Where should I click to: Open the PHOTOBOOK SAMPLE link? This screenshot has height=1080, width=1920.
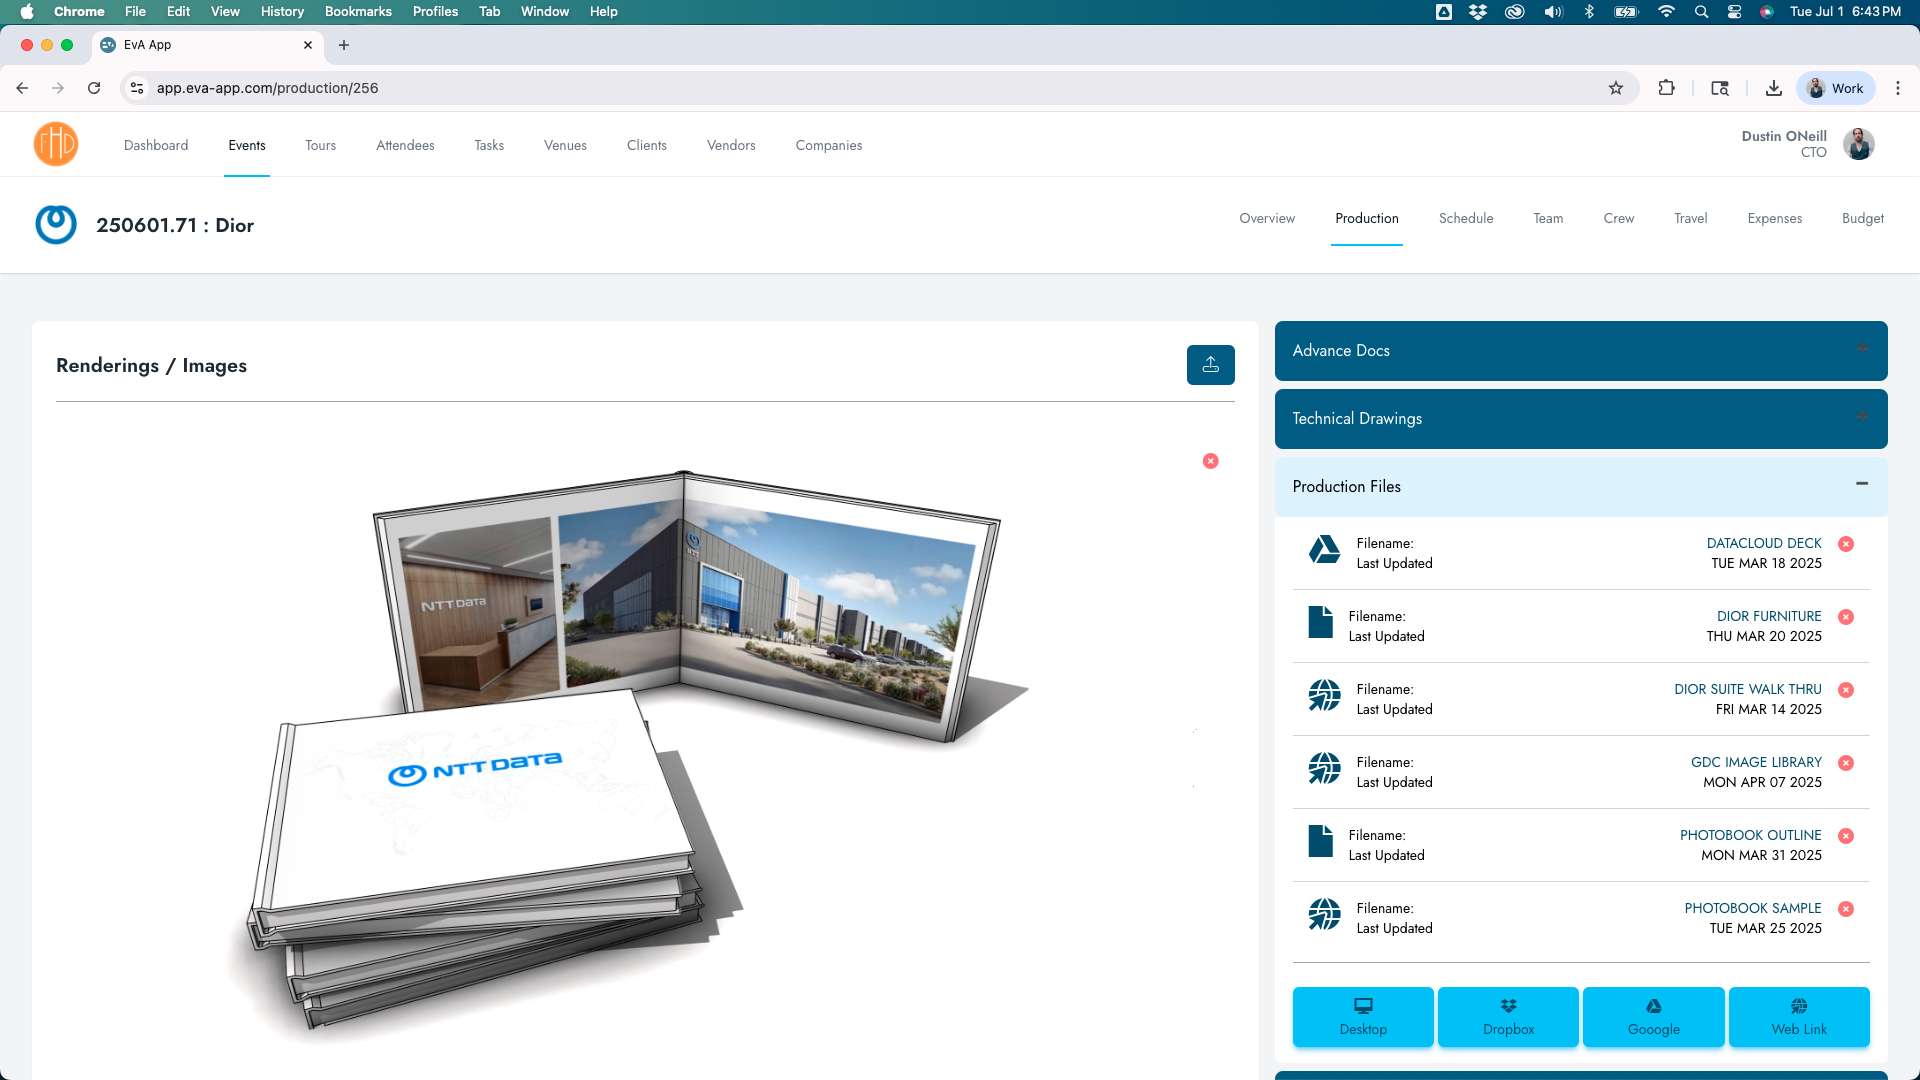coord(1752,908)
